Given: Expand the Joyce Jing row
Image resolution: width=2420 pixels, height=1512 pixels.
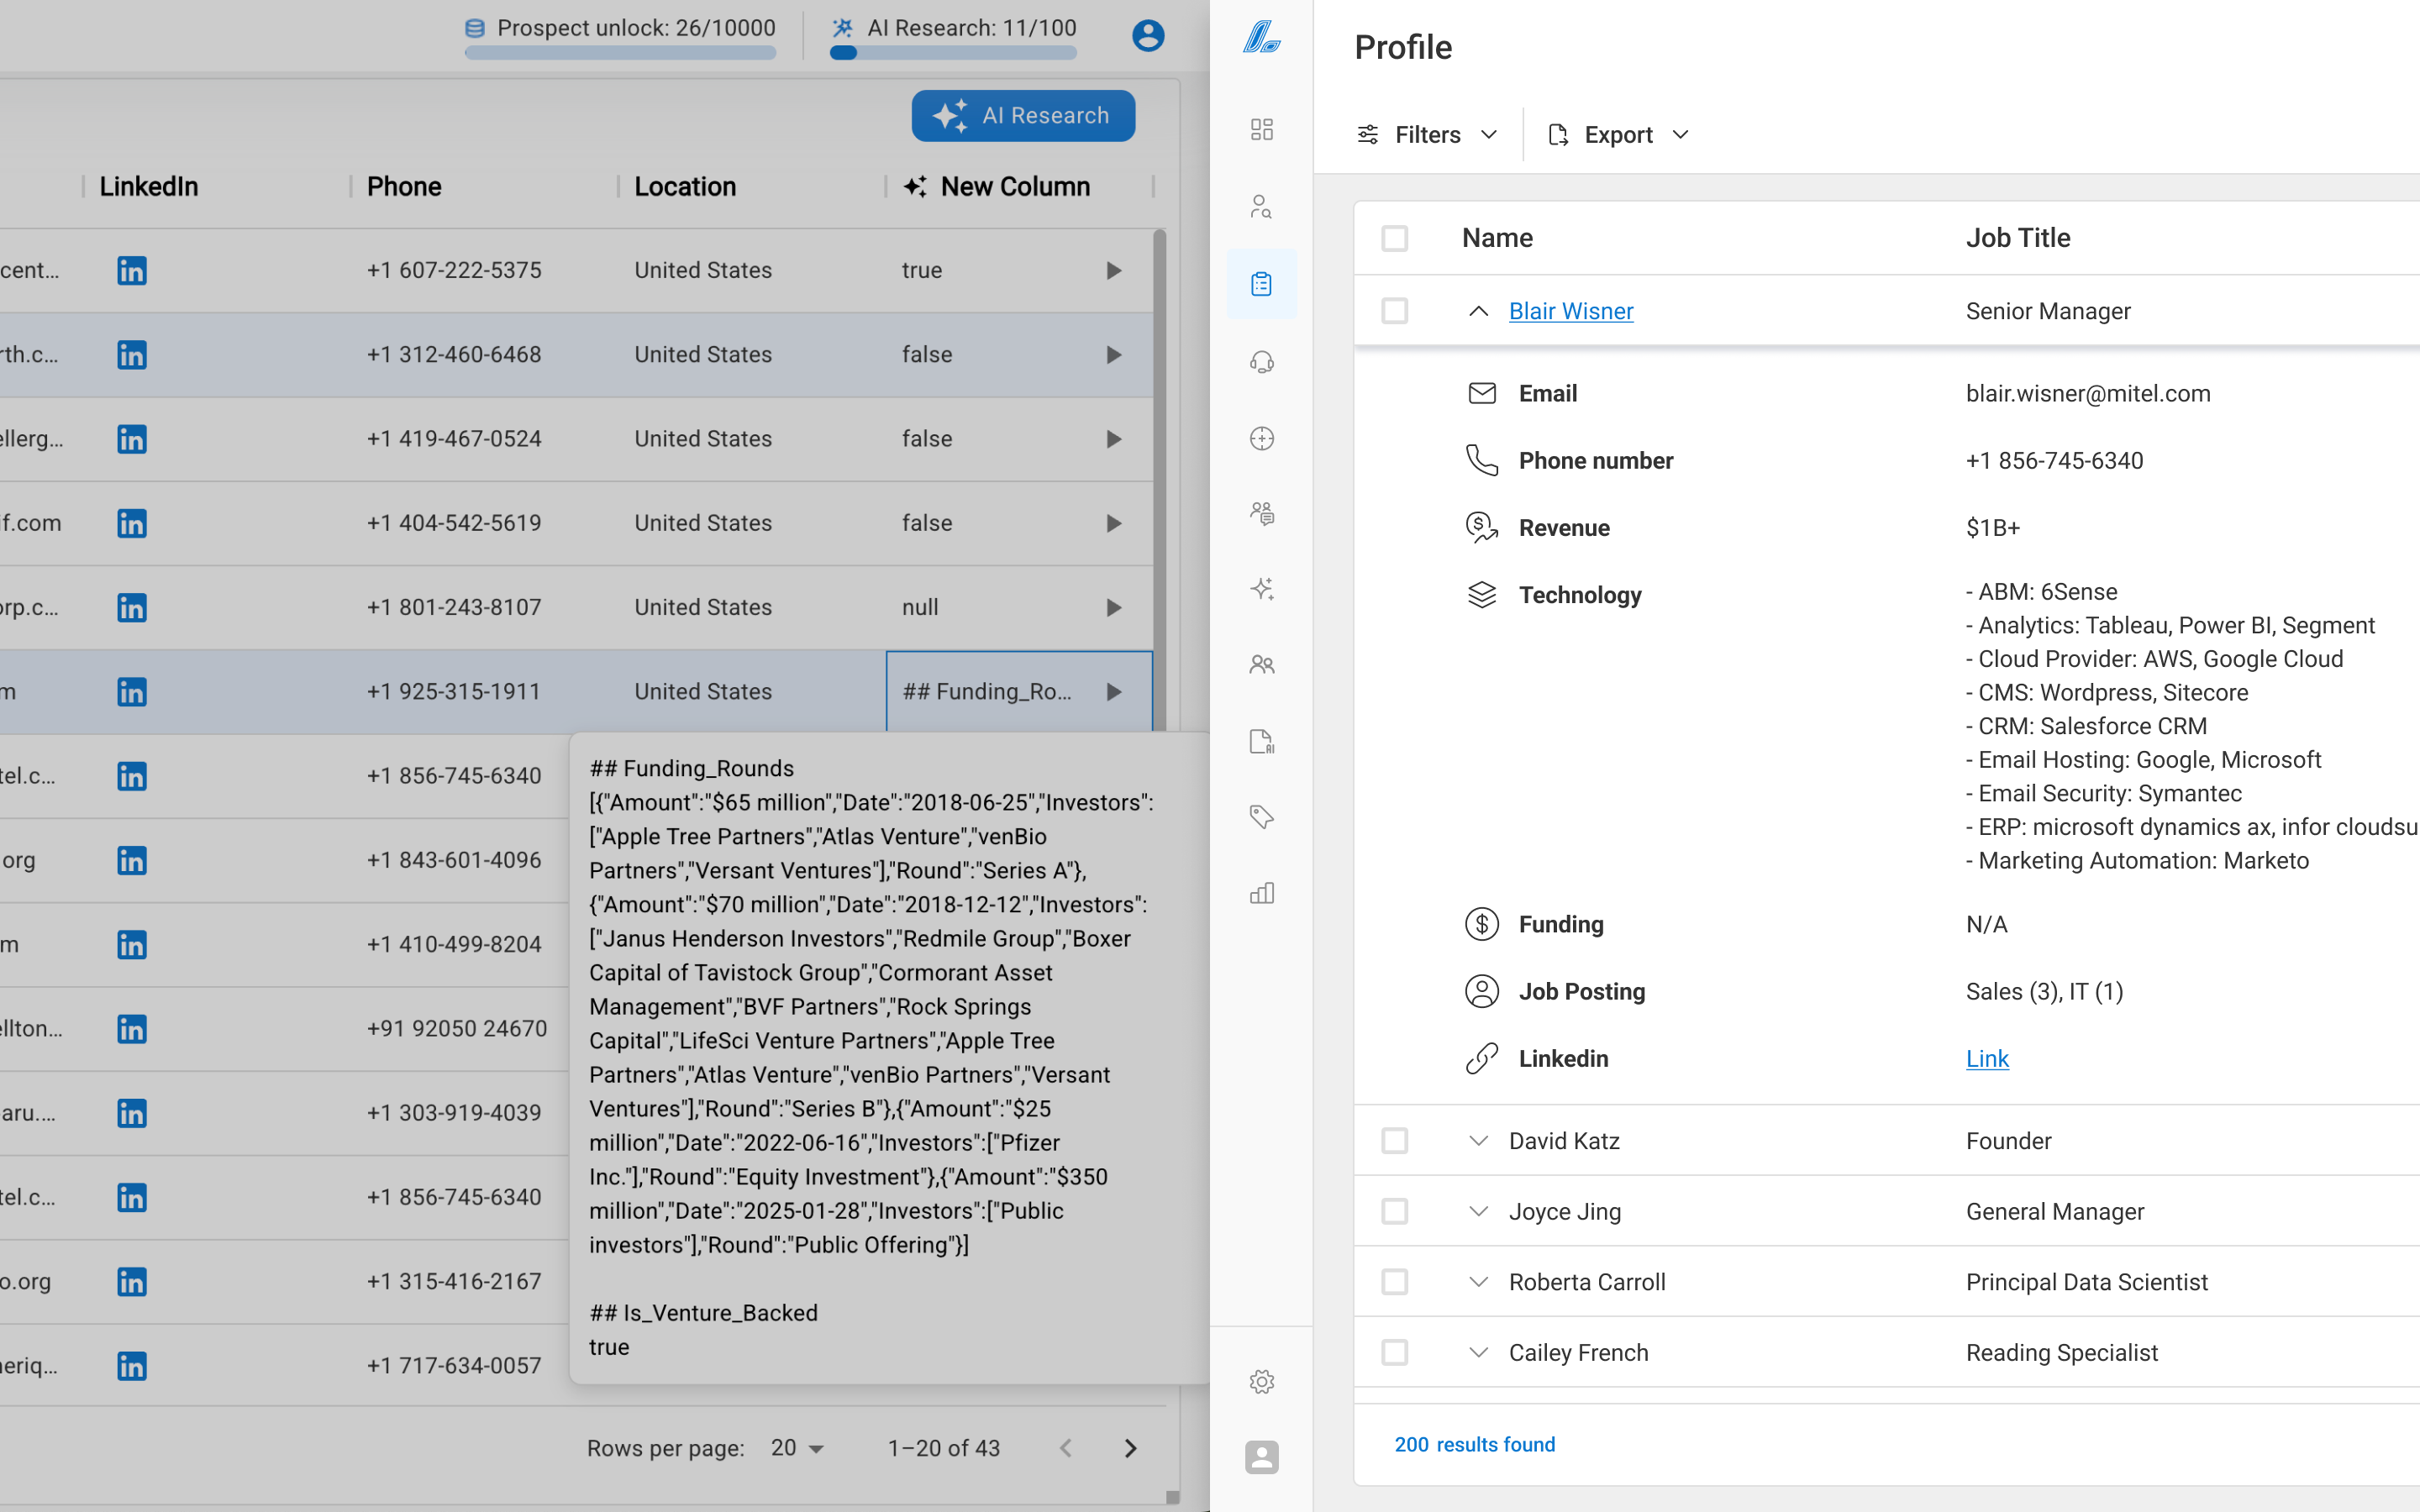Looking at the screenshot, I should pos(1478,1211).
